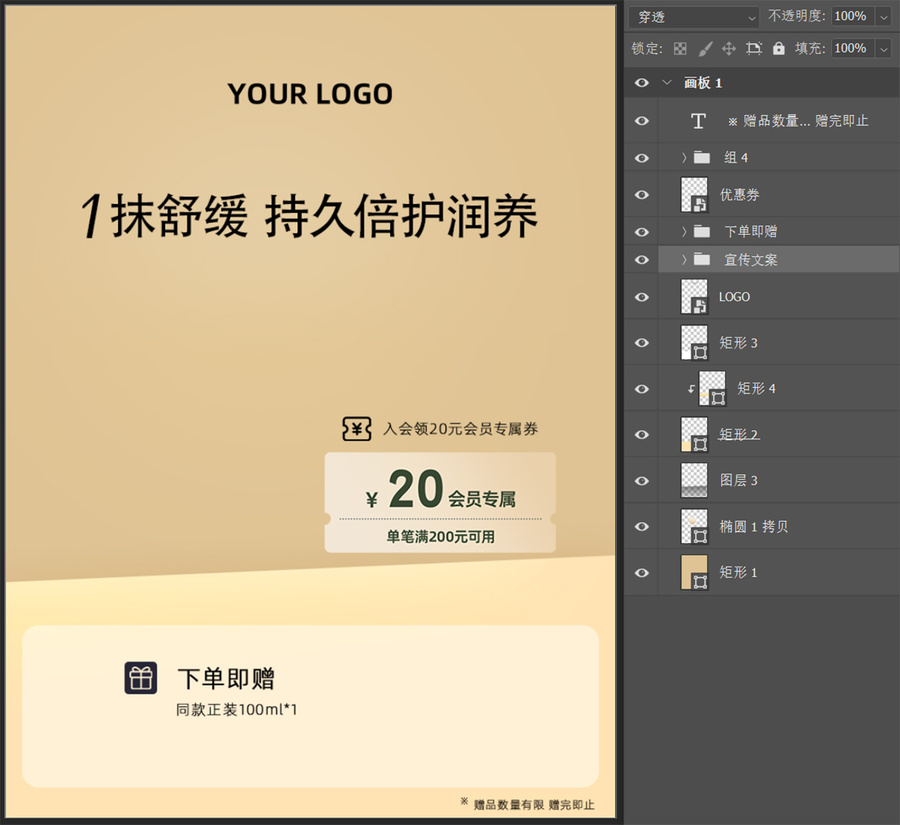
Task: Select the 优惠券 layer thumbnail
Action: tap(694, 195)
